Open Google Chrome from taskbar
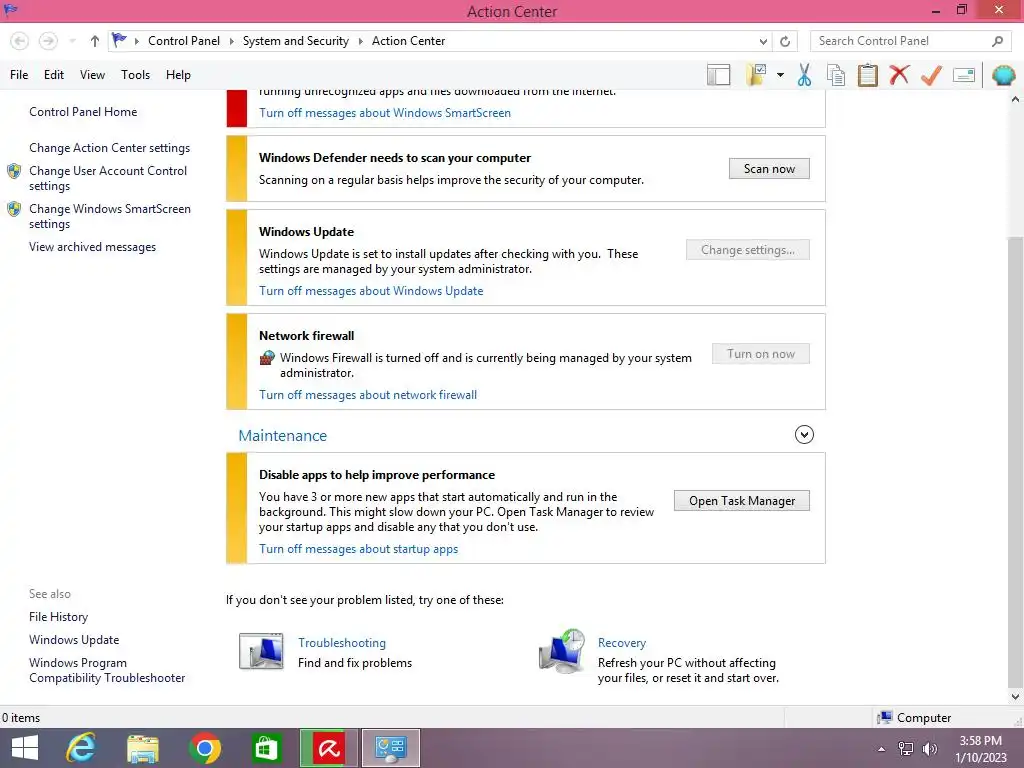Viewport: 1024px width, 768px height. [x=205, y=748]
